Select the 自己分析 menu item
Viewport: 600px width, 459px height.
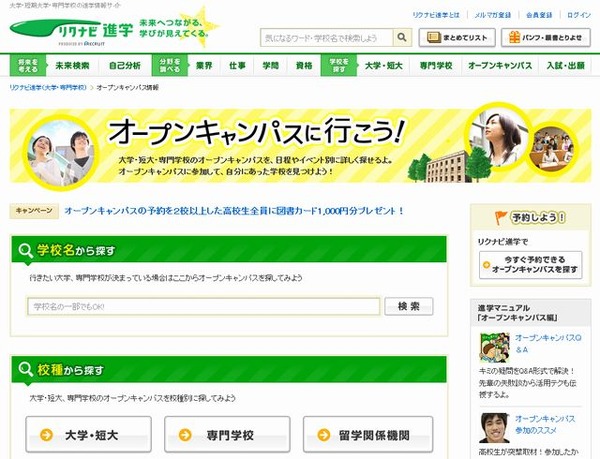125,65
